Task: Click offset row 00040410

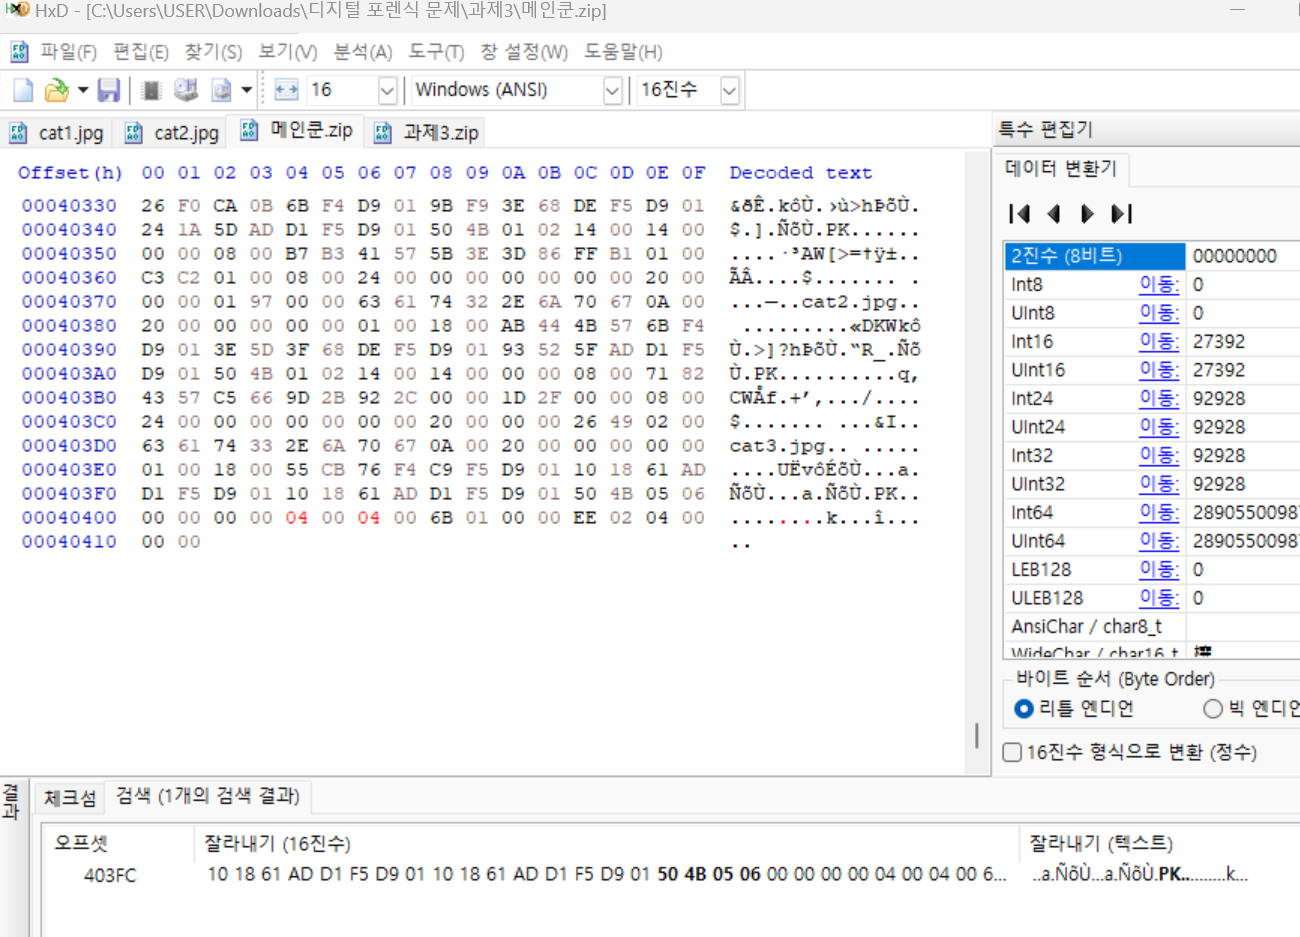Action: [69, 542]
